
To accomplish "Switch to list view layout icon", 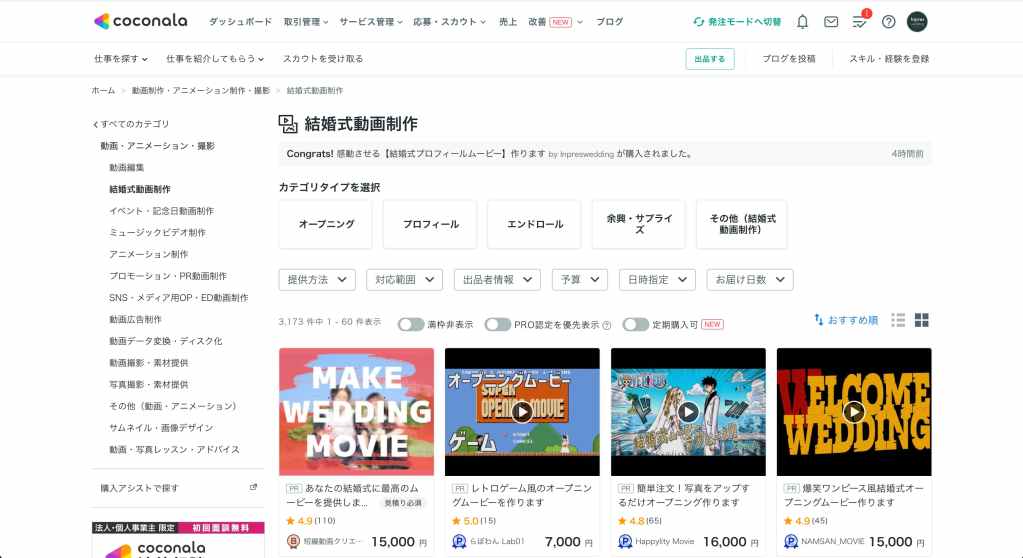I will [898, 320].
